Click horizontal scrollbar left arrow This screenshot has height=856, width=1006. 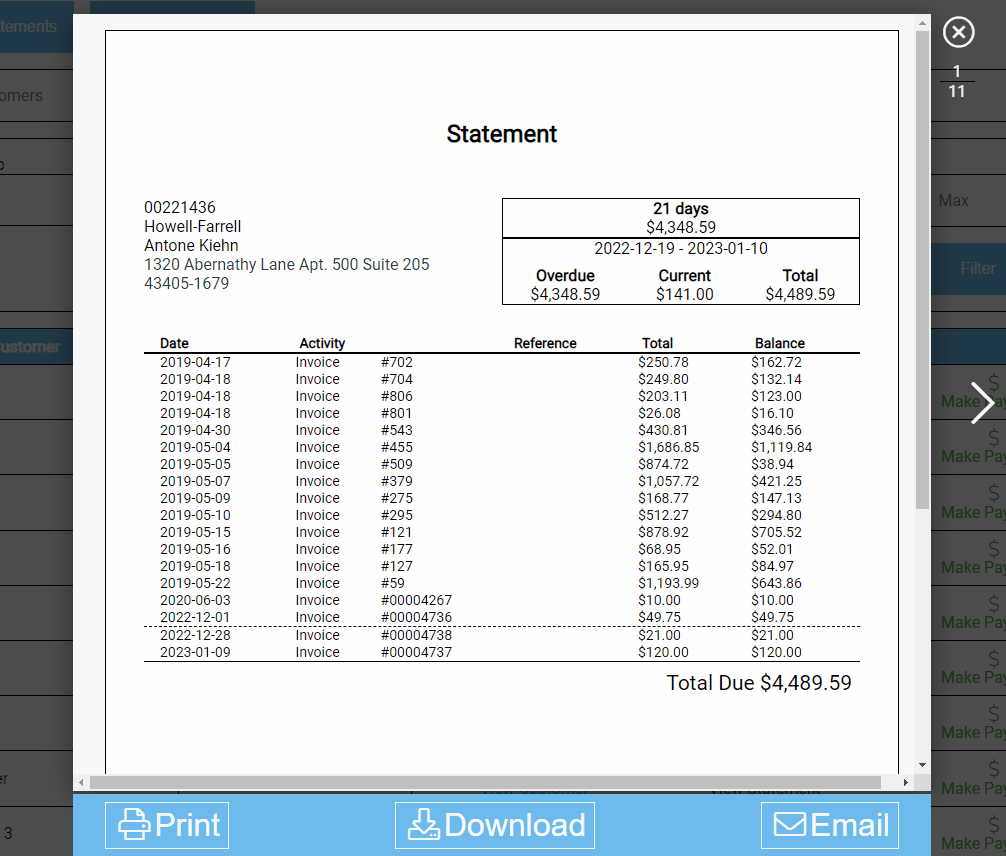pyautogui.click(x=81, y=782)
